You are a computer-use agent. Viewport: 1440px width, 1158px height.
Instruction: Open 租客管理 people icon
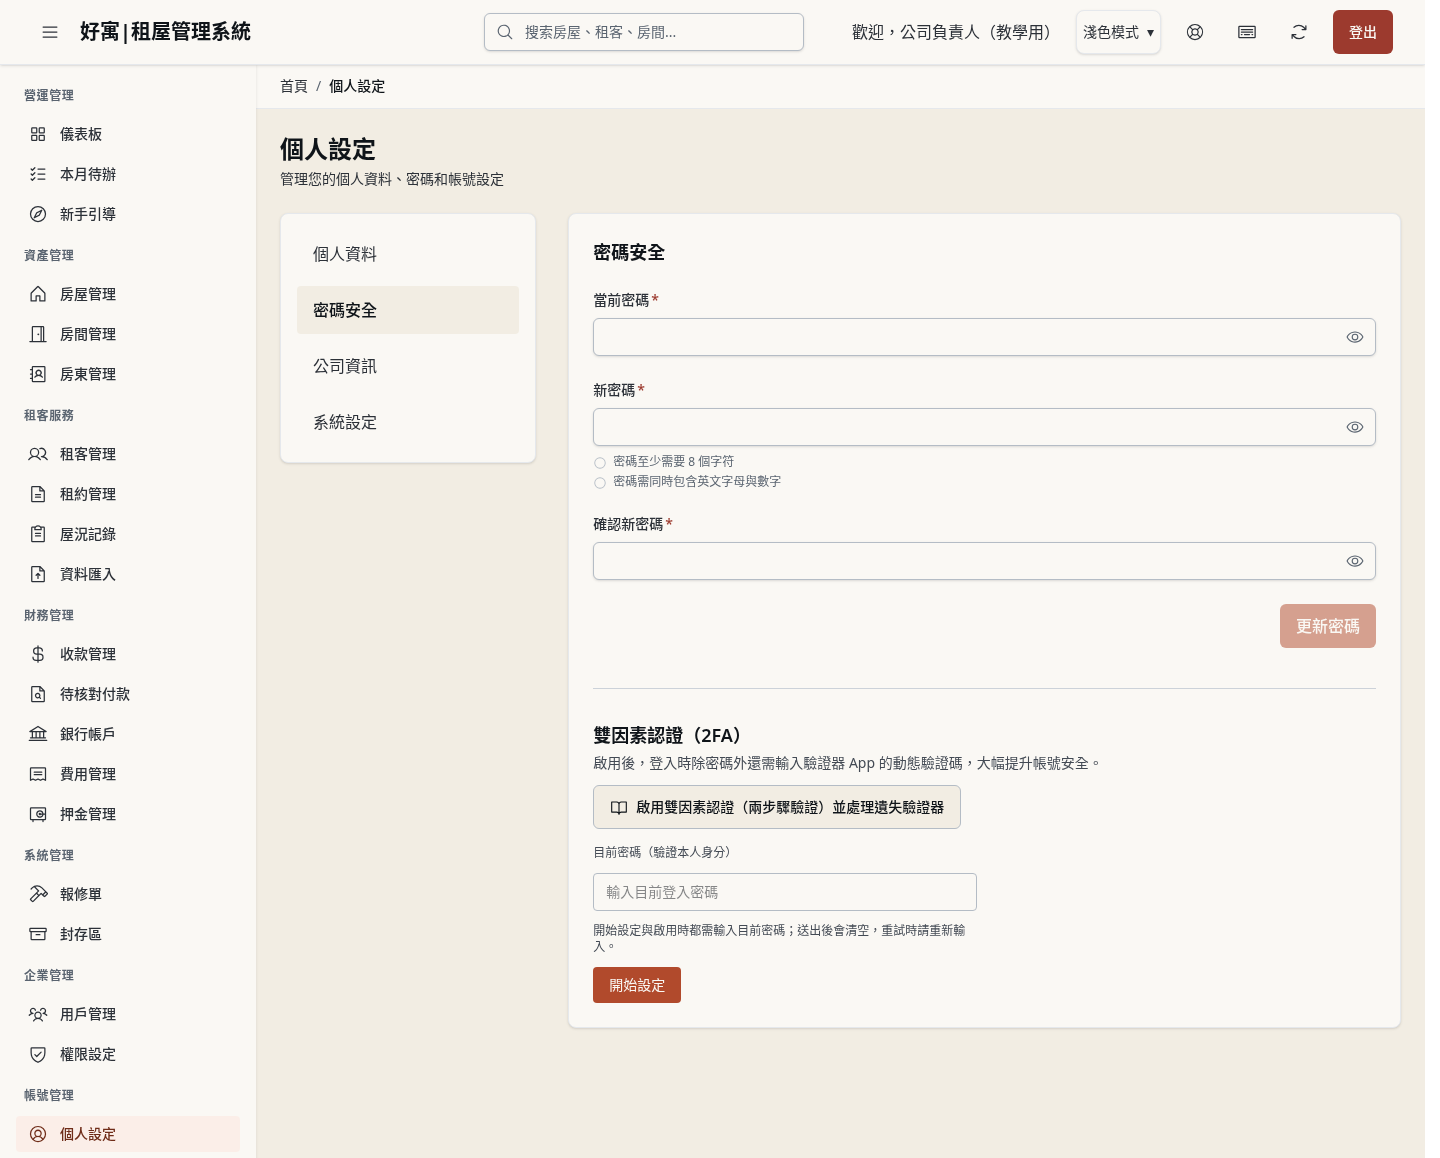coord(38,454)
